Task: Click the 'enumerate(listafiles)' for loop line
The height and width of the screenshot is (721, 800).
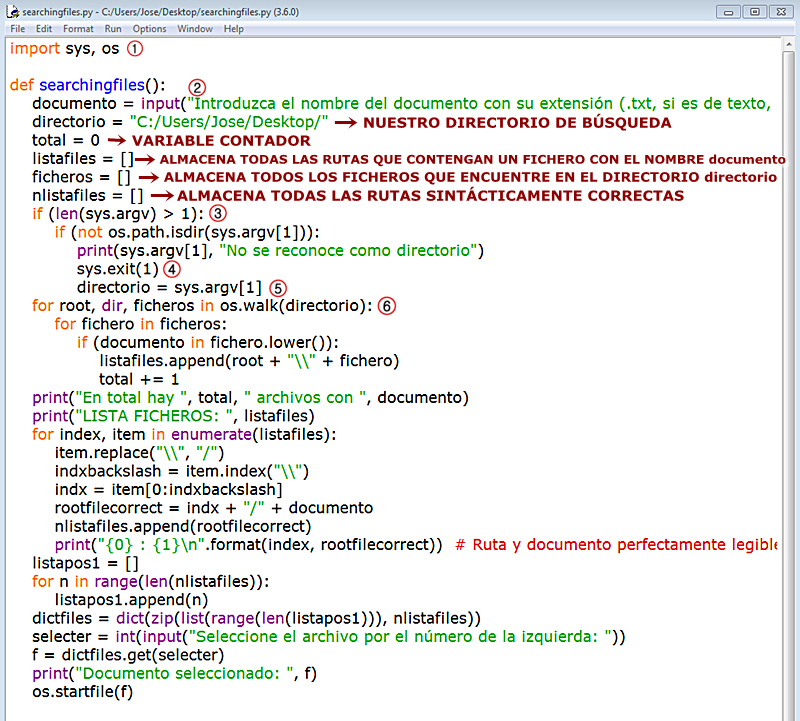Action: click(x=184, y=434)
